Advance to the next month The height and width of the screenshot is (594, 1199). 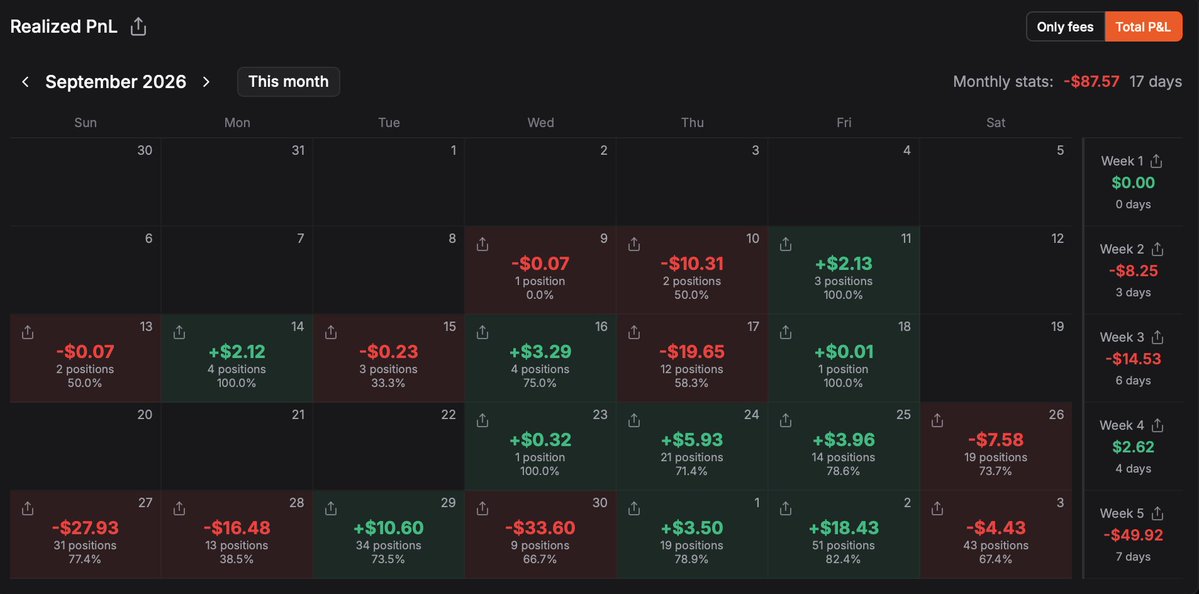(206, 82)
